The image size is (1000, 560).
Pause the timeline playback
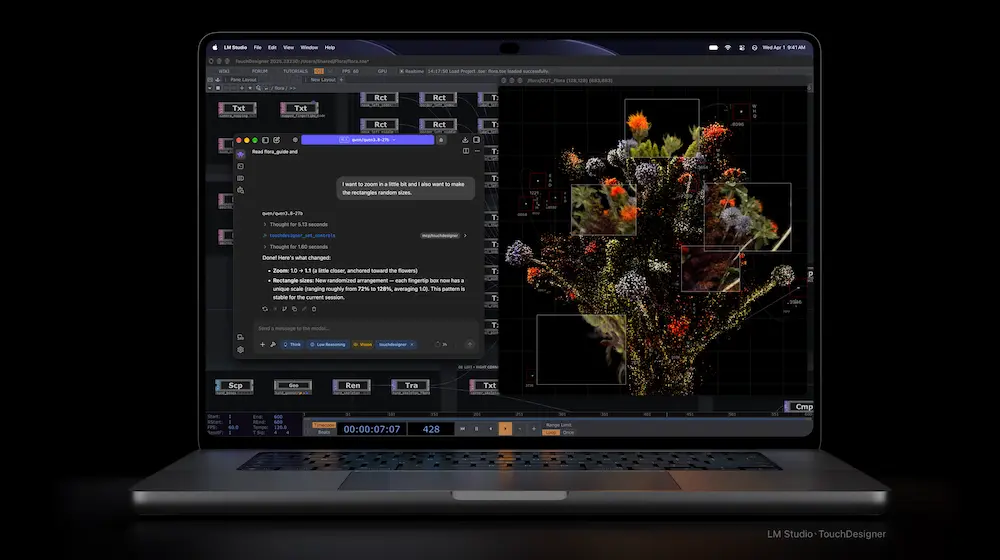tap(476, 429)
